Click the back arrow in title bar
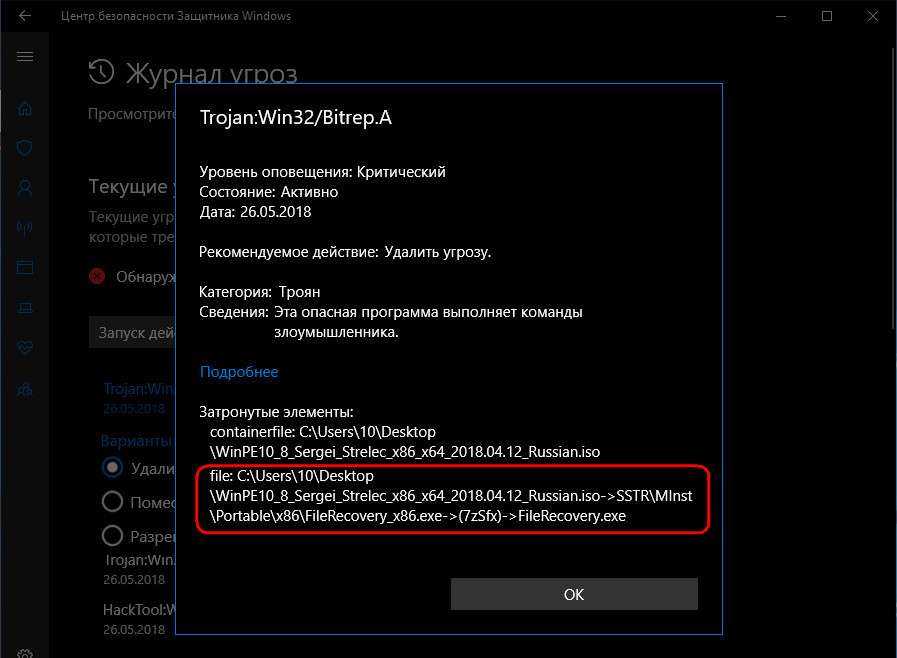 click(25, 16)
